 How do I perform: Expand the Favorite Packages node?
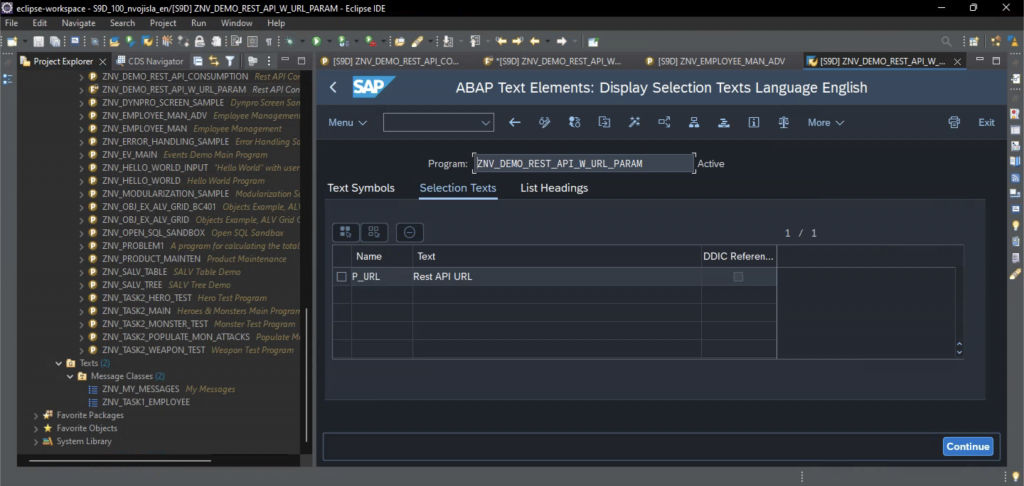pos(36,415)
